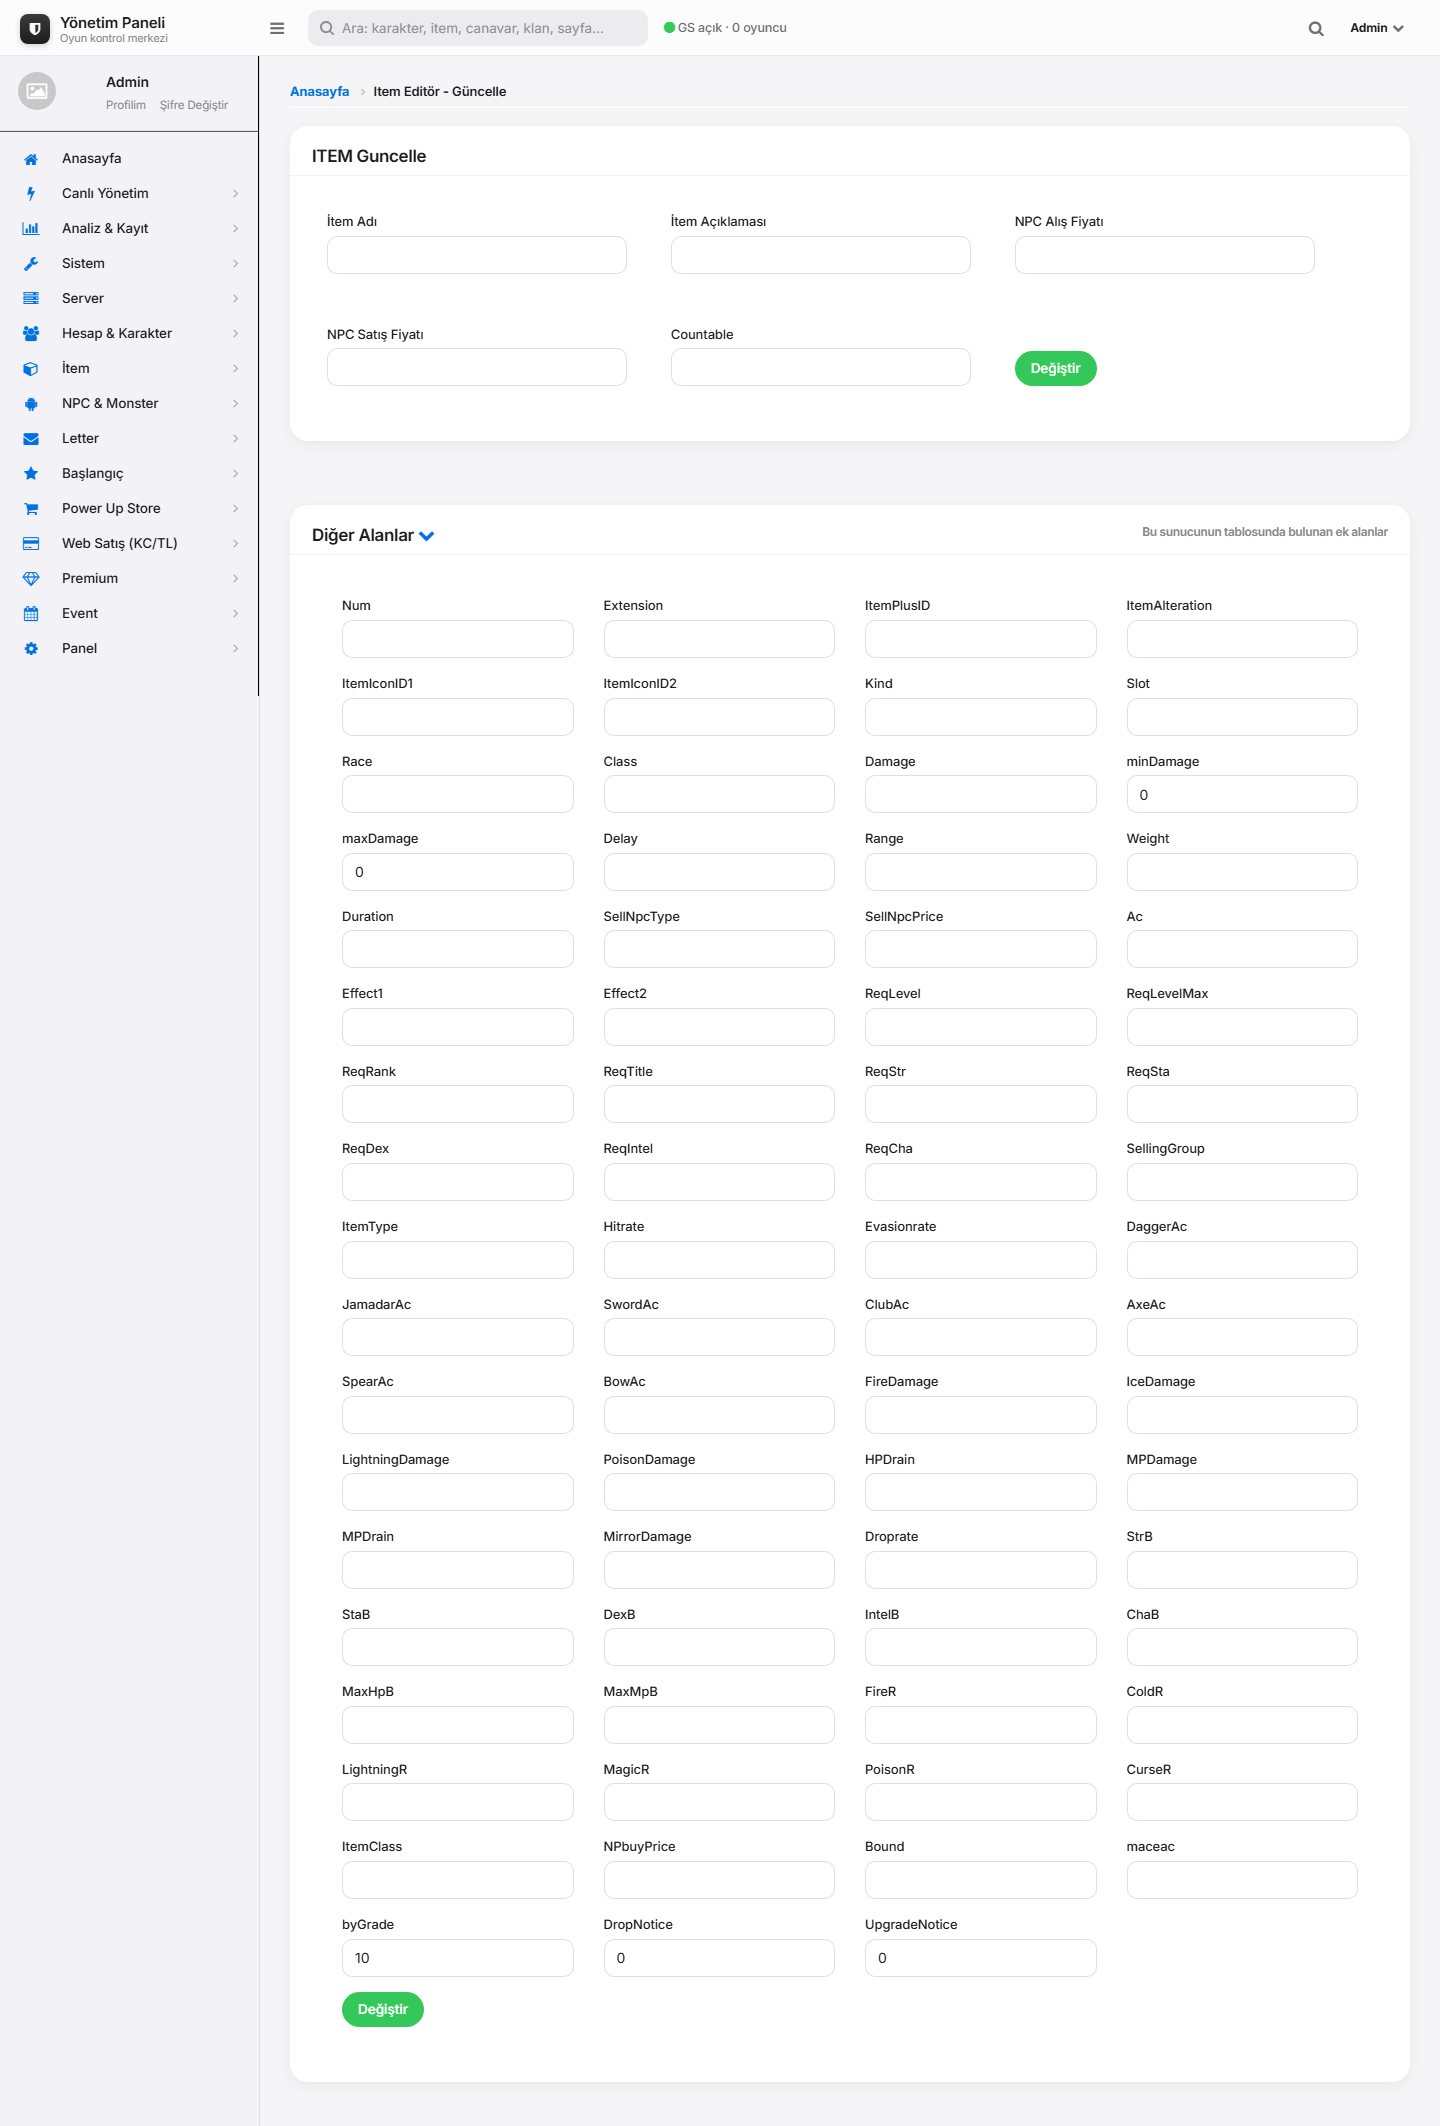This screenshot has width=1440, height=2126.
Task: Click the Countable input field
Action: [821, 367]
